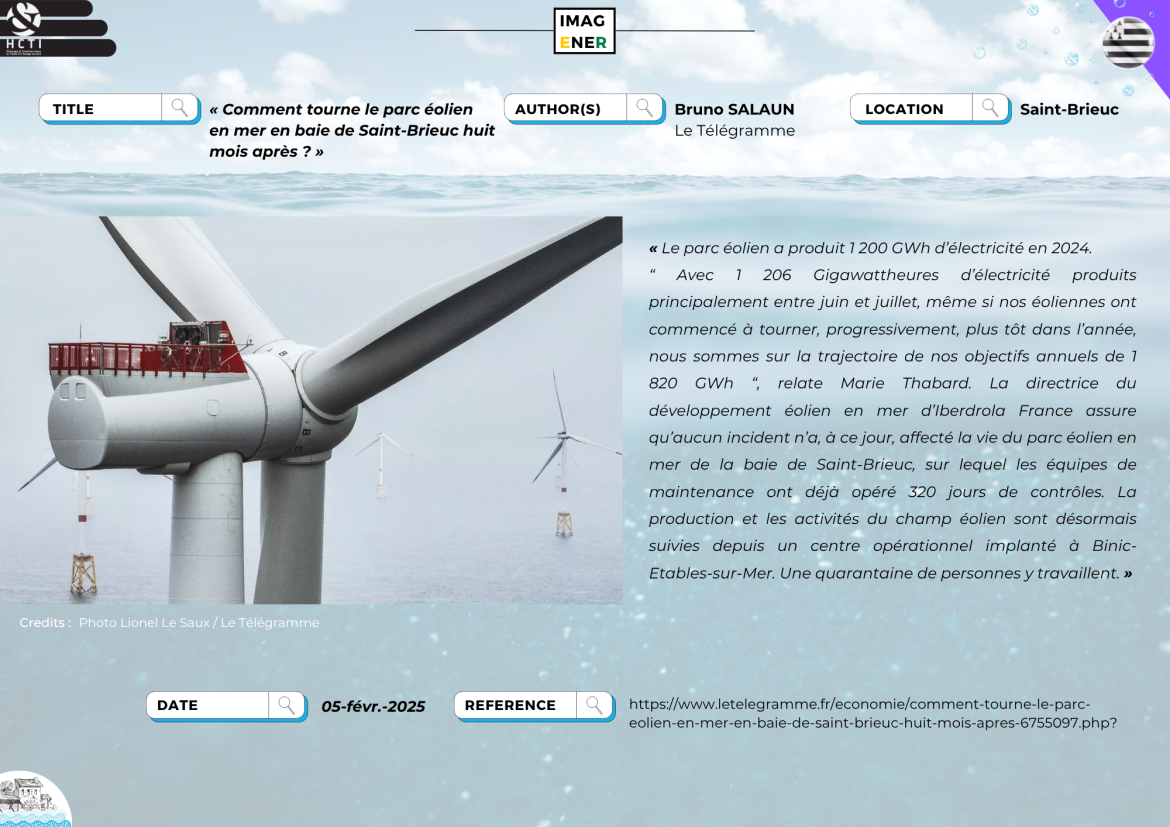
Task: Select the TITLE search box
Action: point(119,109)
